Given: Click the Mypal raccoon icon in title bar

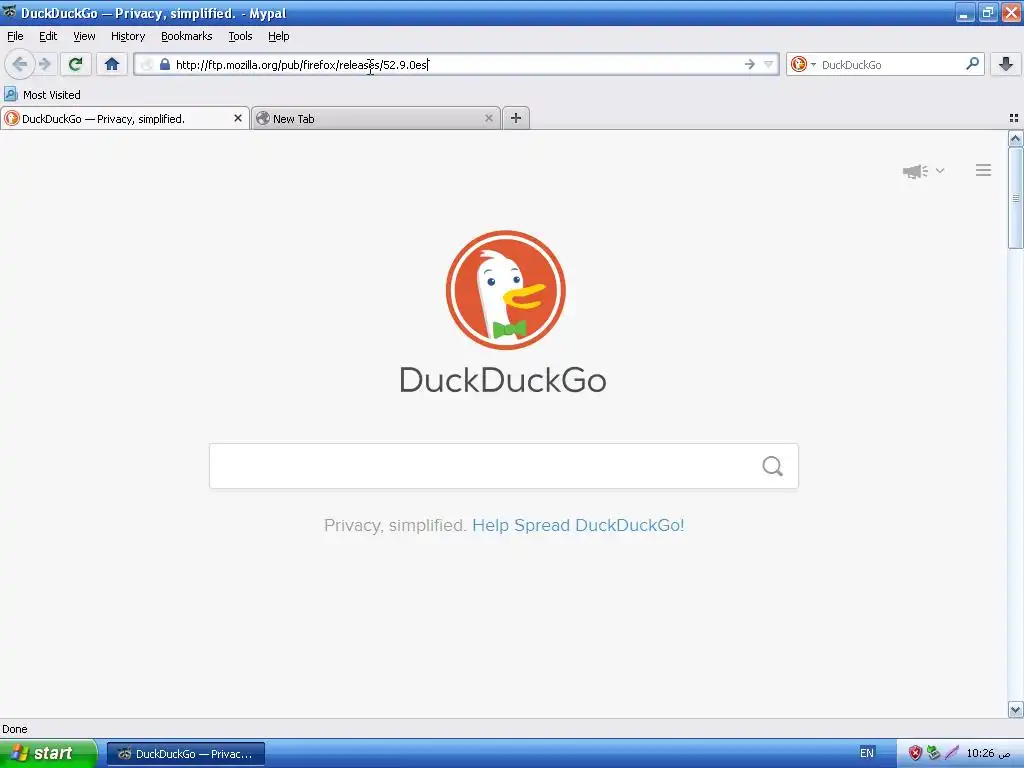Looking at the screenshot, I should click(x=9, y=12).
